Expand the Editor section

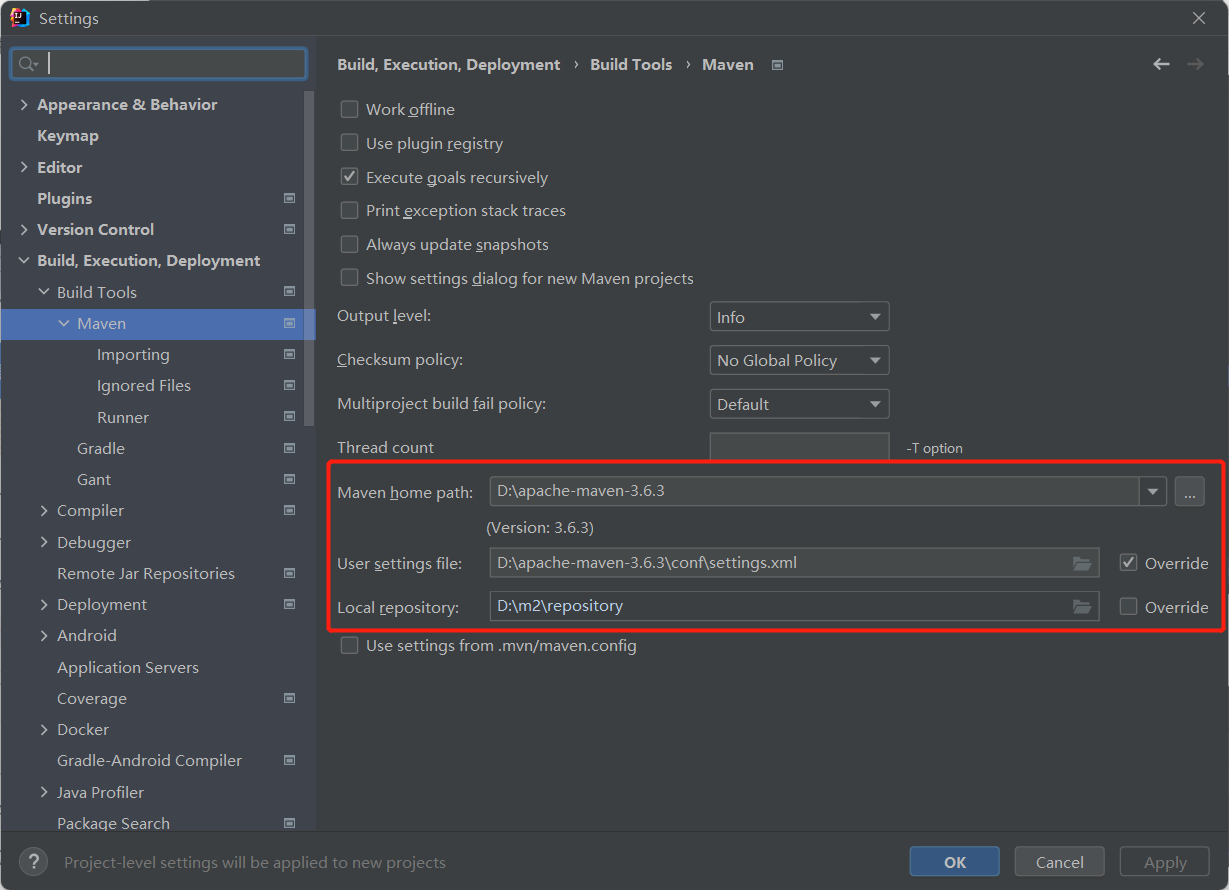(x=24, y=167)
